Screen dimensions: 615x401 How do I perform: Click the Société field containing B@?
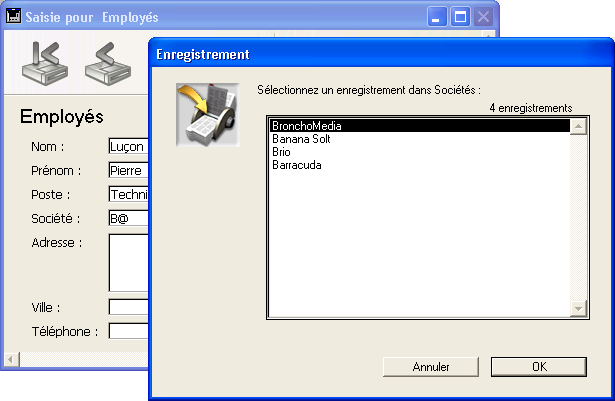(x=128, y=218)
